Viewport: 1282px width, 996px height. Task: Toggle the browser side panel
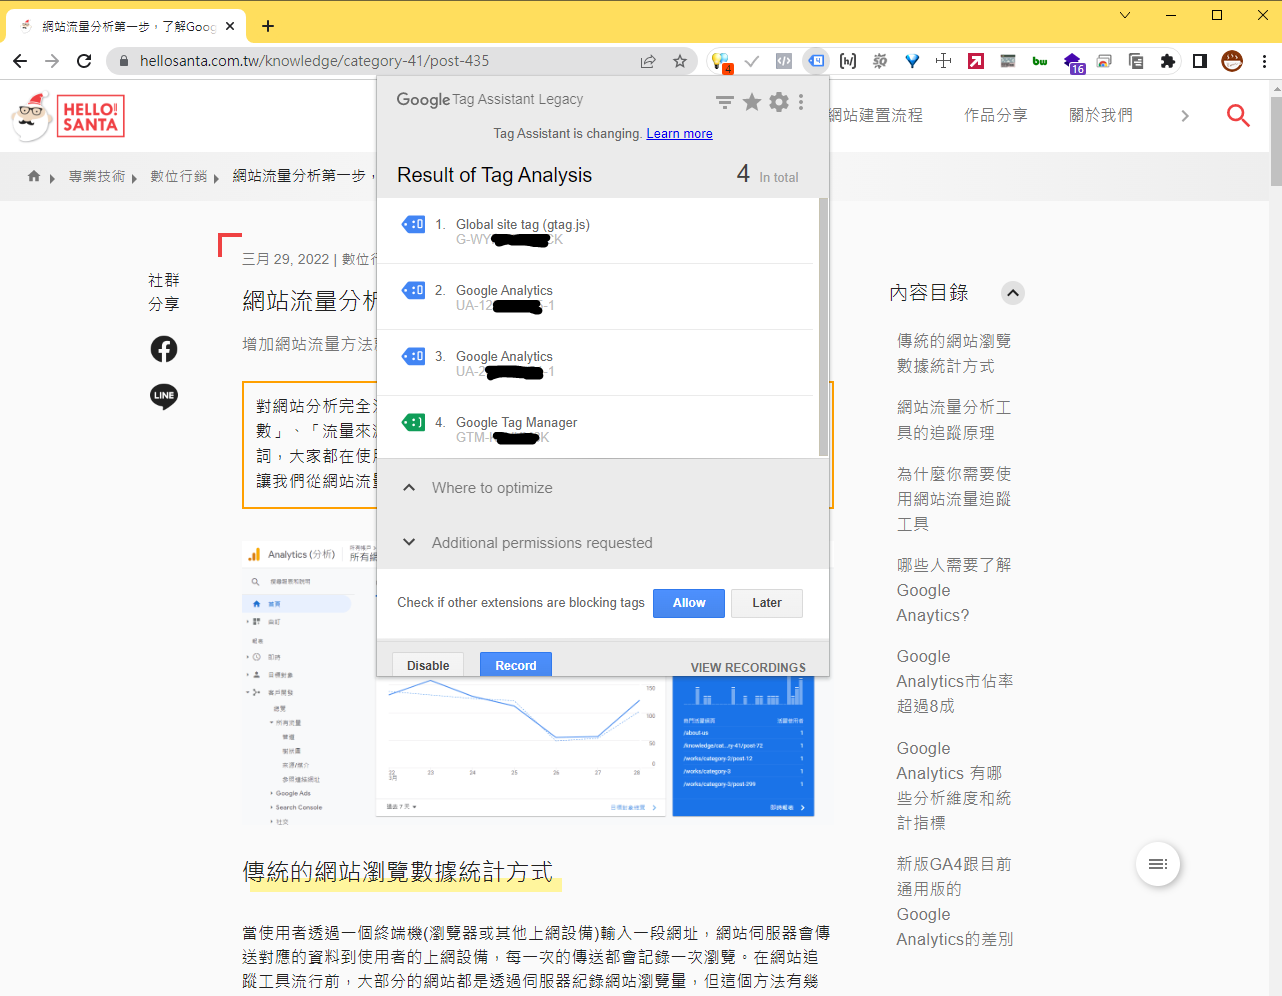coord(1200,61)
